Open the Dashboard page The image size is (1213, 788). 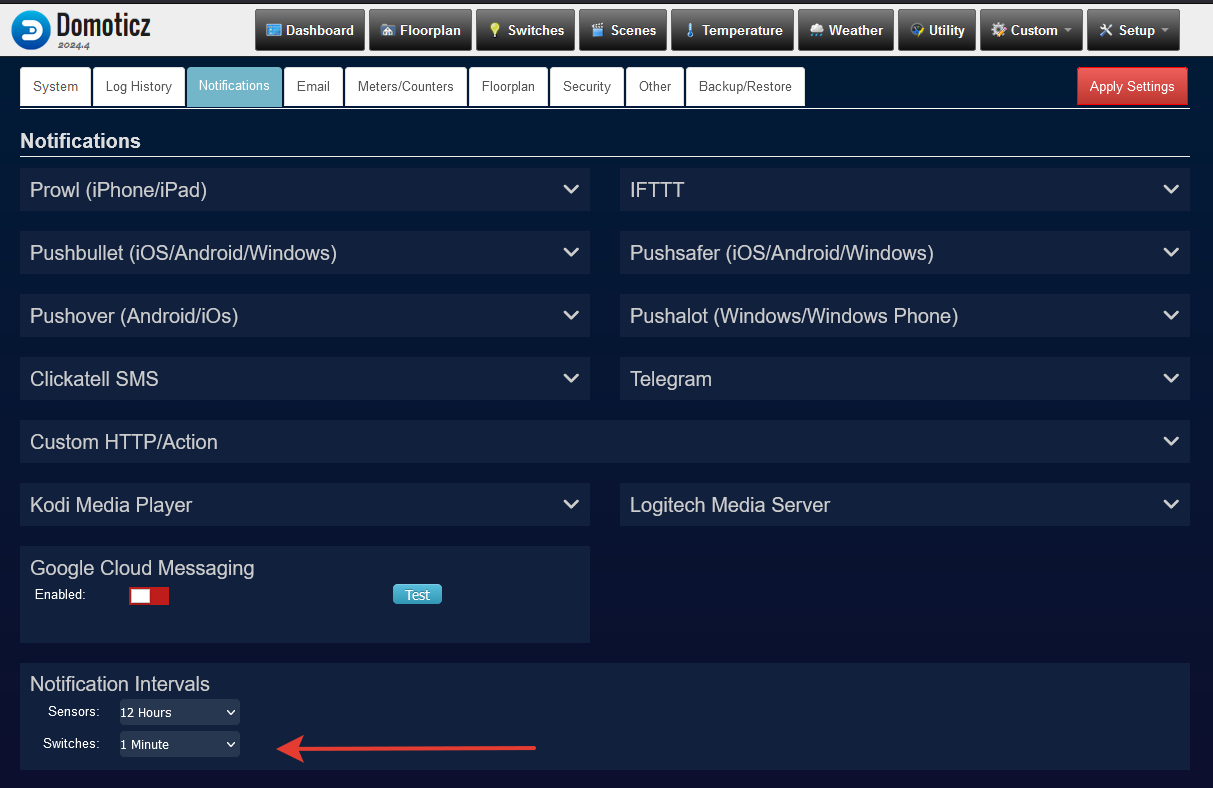tap(310, 30)
